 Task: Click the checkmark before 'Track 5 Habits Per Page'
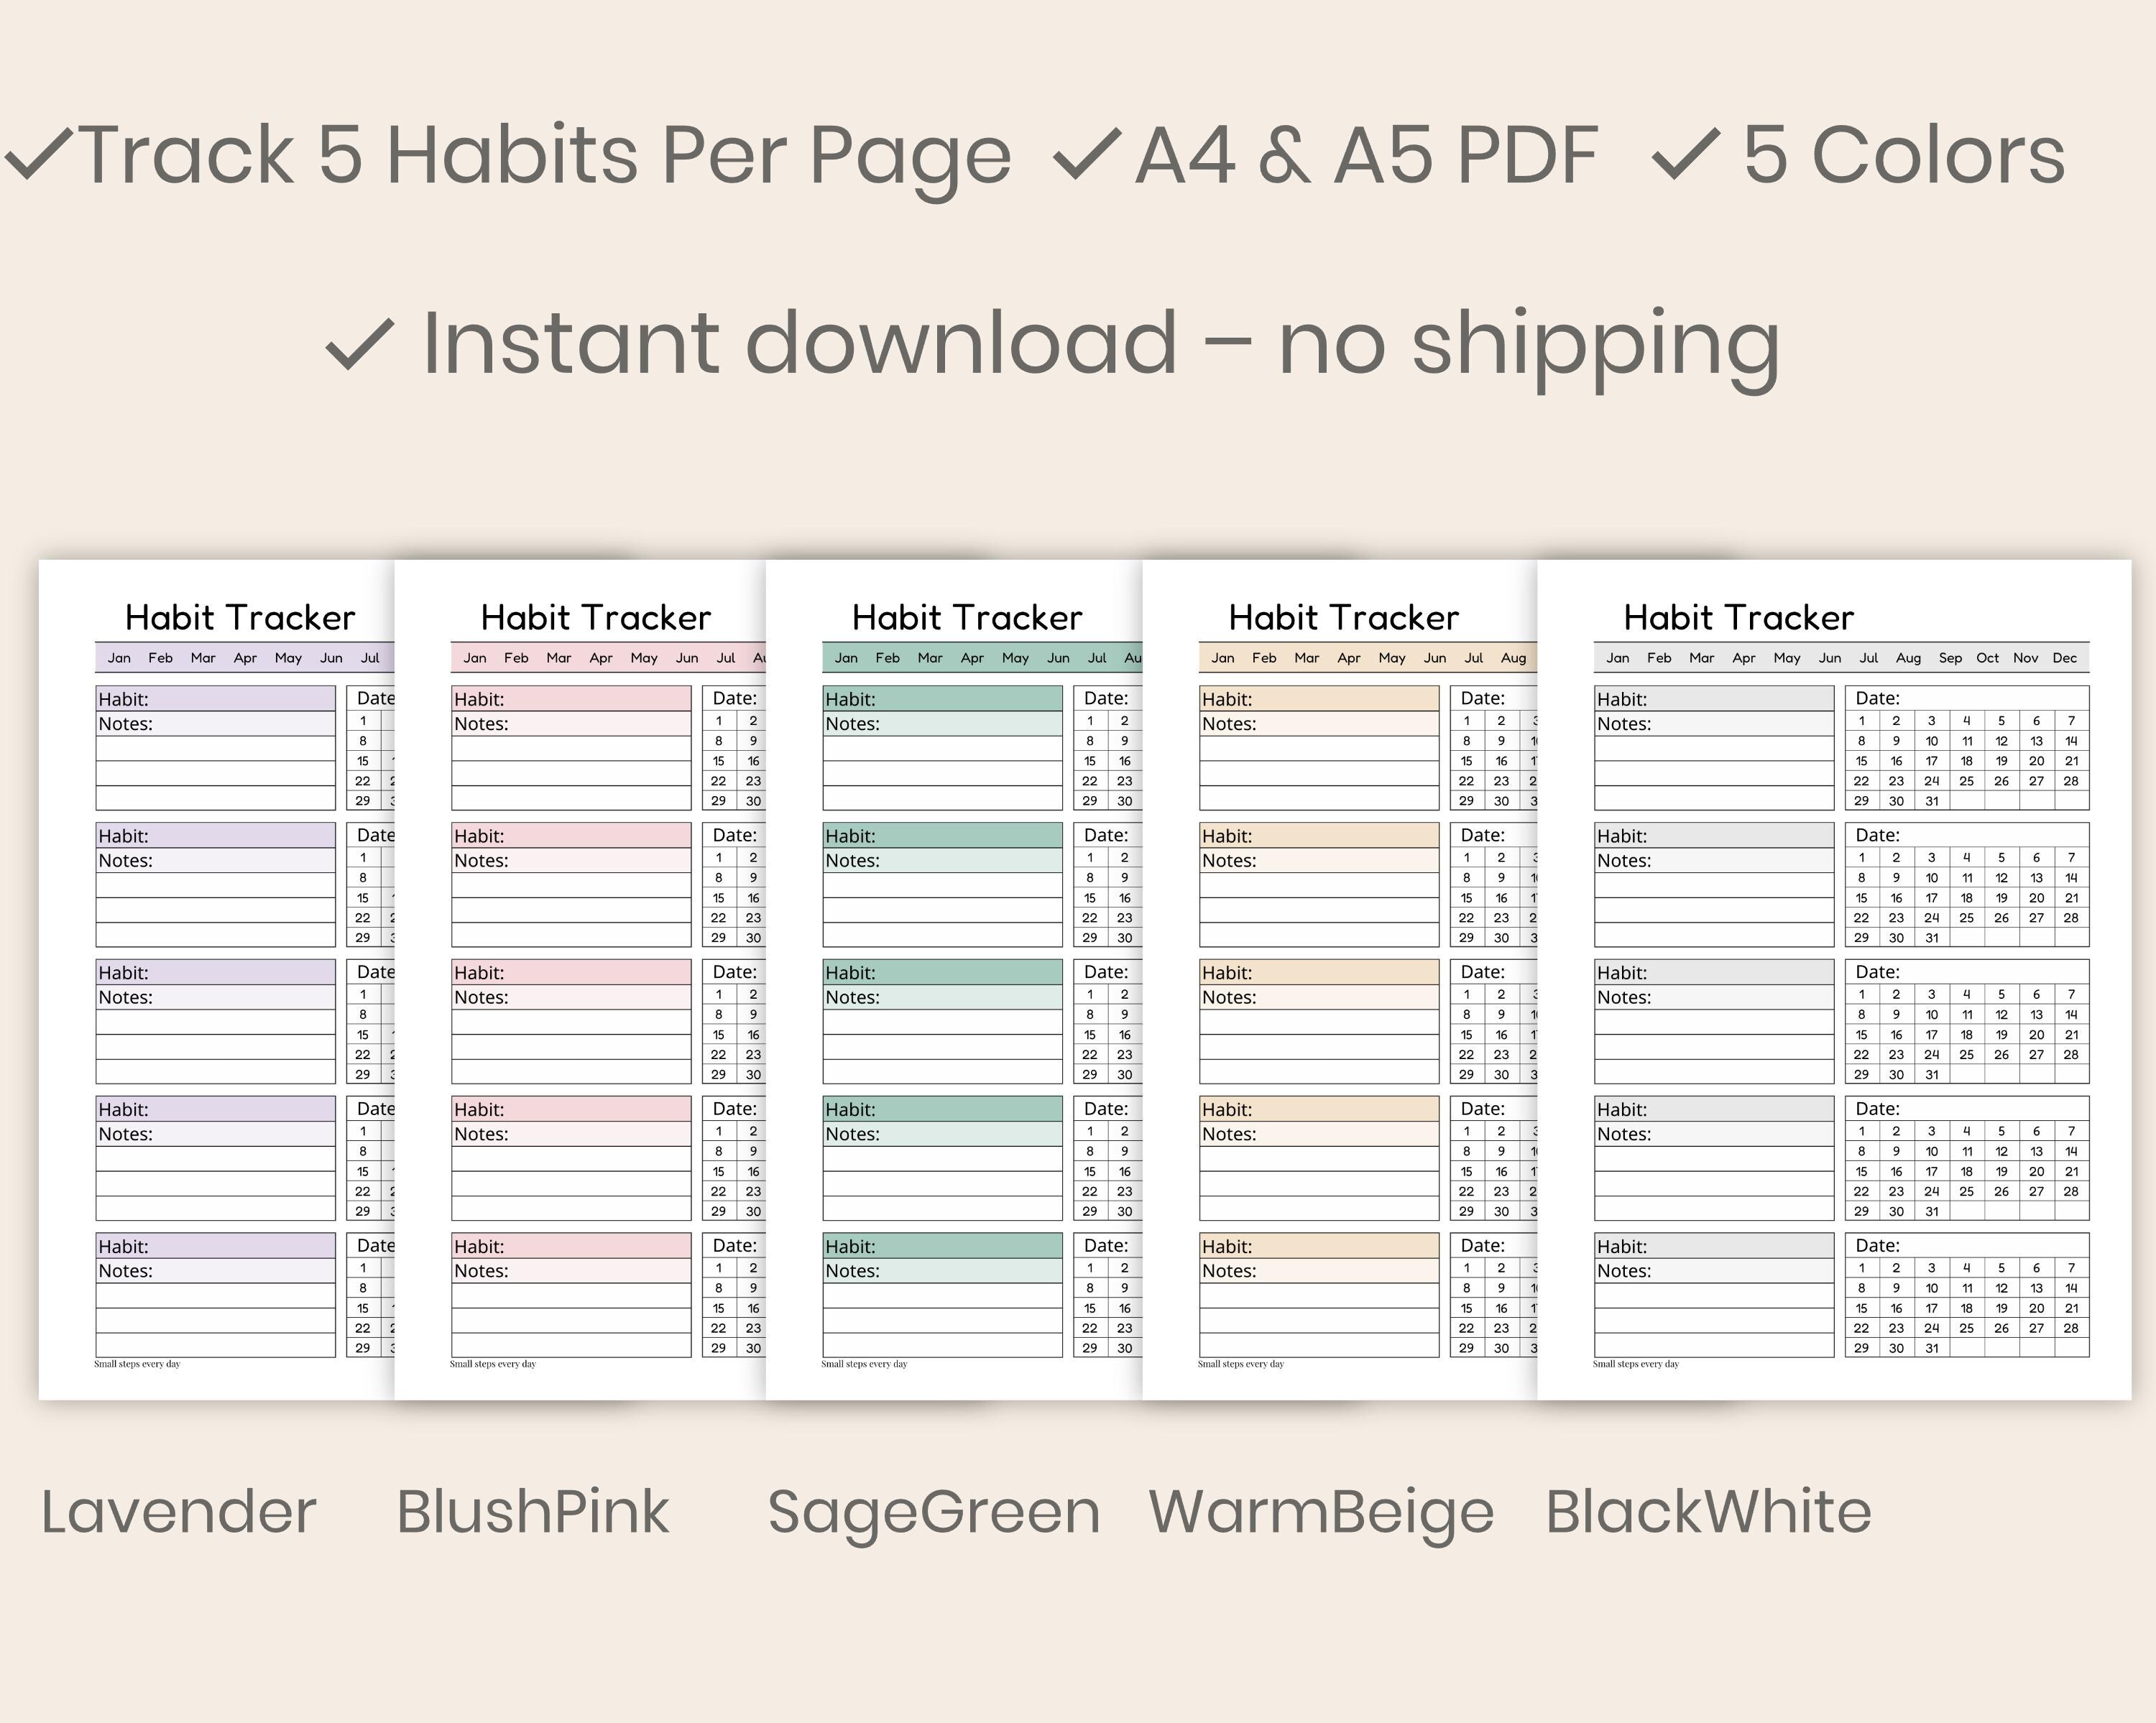38,155
